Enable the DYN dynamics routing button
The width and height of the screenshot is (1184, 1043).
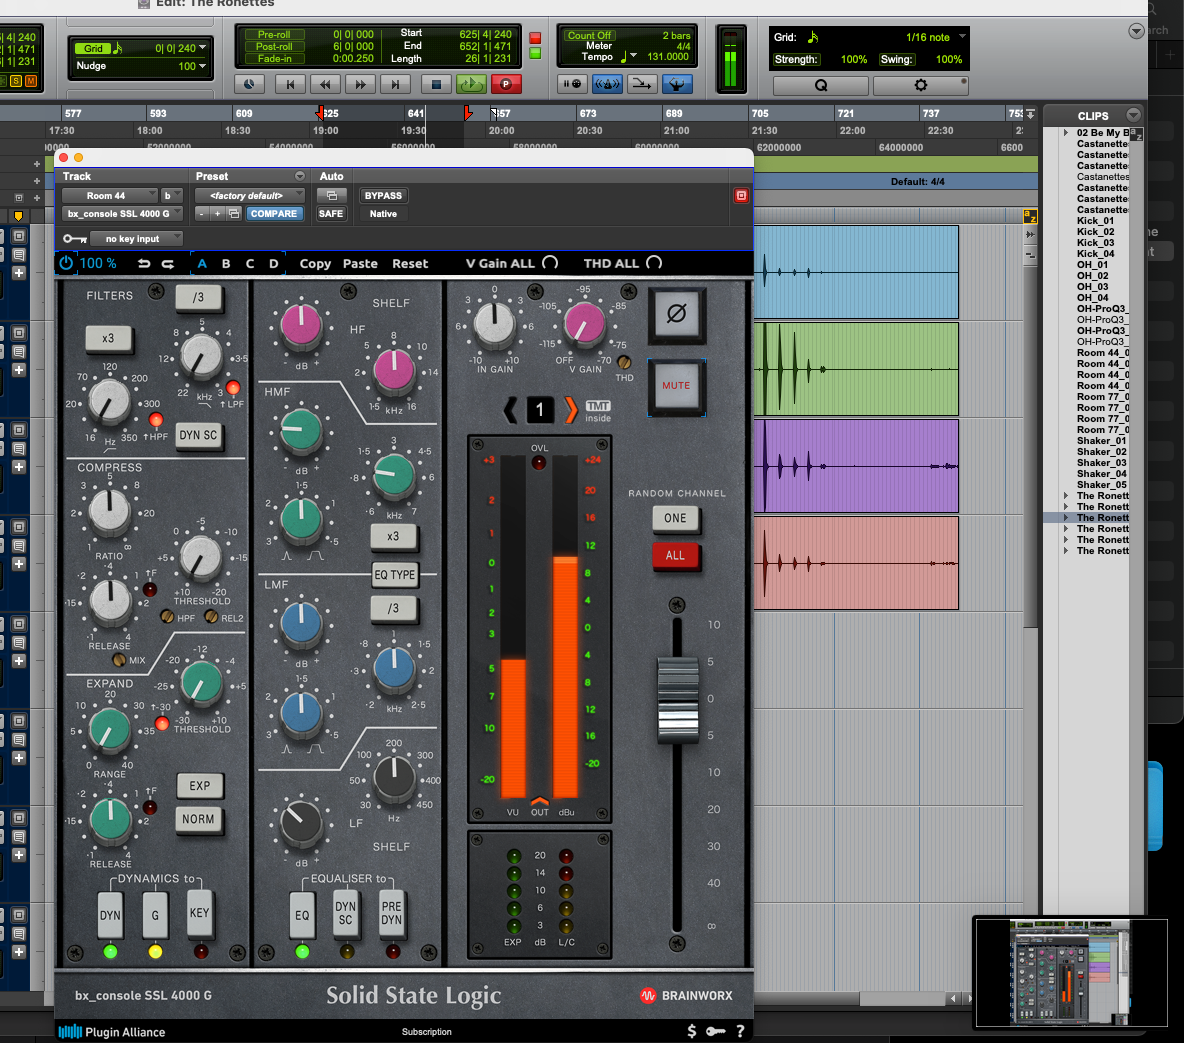point(110,915)
